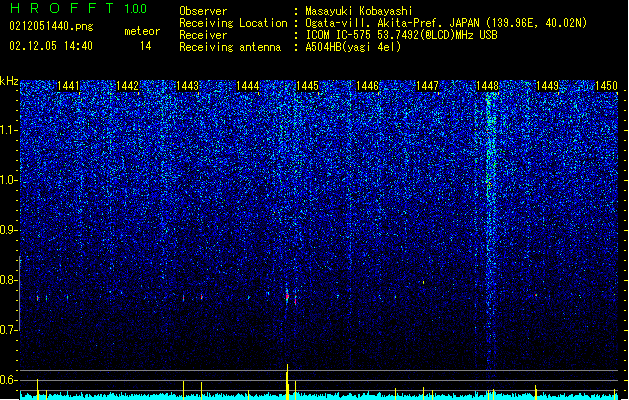Click the 1442 time marker
The width and height of the screenshot is (629, 400).
pos(127,86)
